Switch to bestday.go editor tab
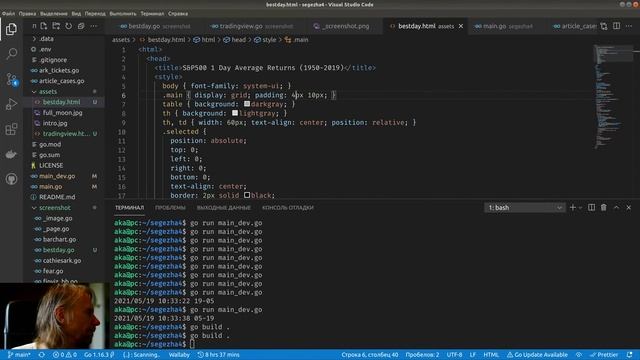Image resolution: width=640 pixels, height=360 pixels. (x=155, y=26)
